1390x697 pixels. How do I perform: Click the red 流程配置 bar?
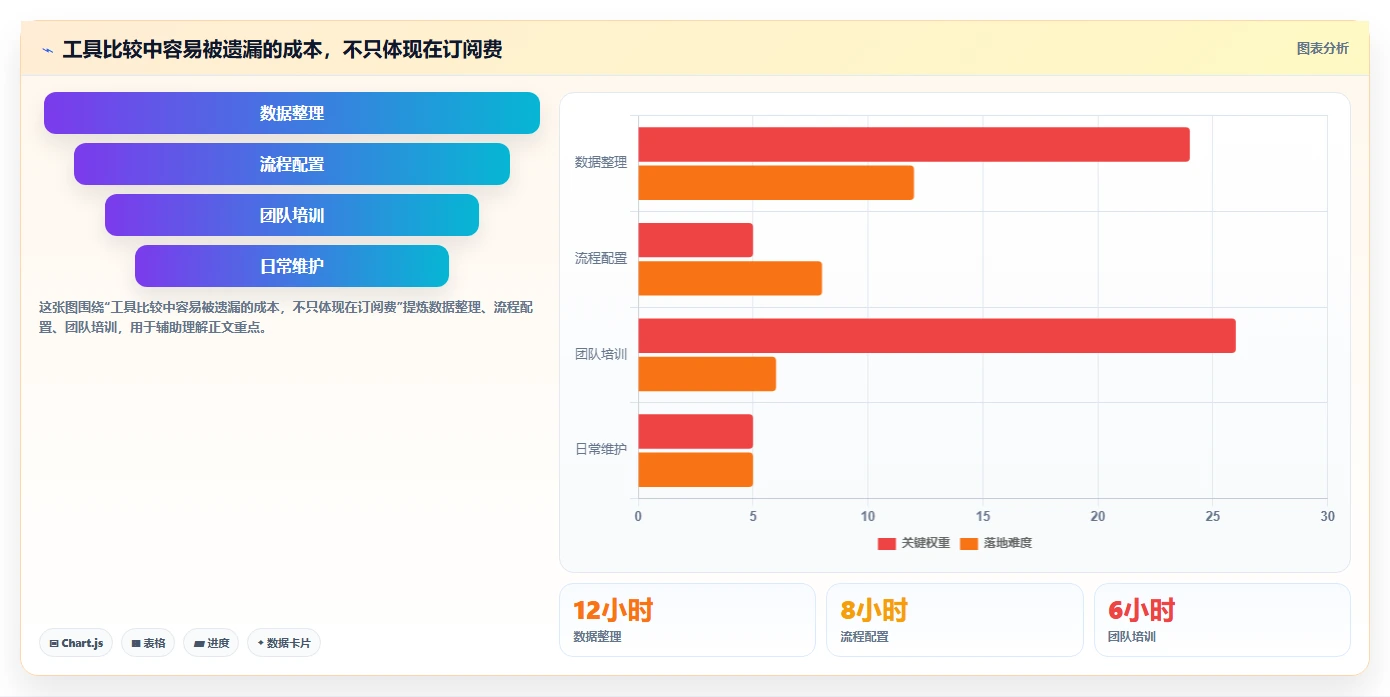coord(695,240)
